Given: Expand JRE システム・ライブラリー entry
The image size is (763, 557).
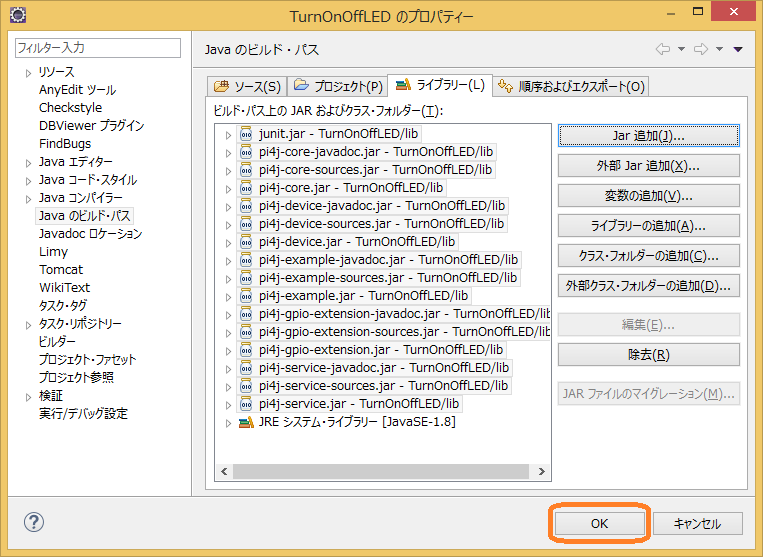Looking at the screenshot, I should (228, 422).
